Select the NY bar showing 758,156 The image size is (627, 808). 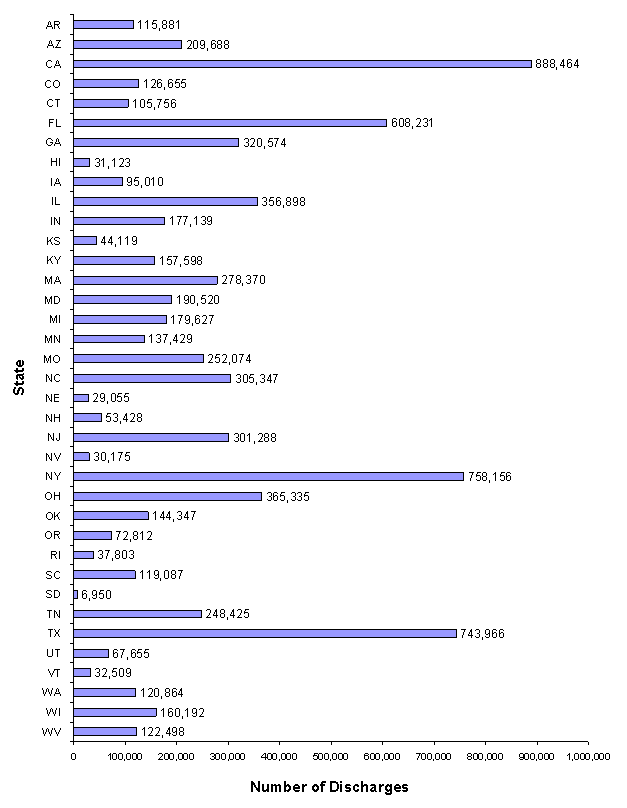pyautogui.click(x=268, y=476)
